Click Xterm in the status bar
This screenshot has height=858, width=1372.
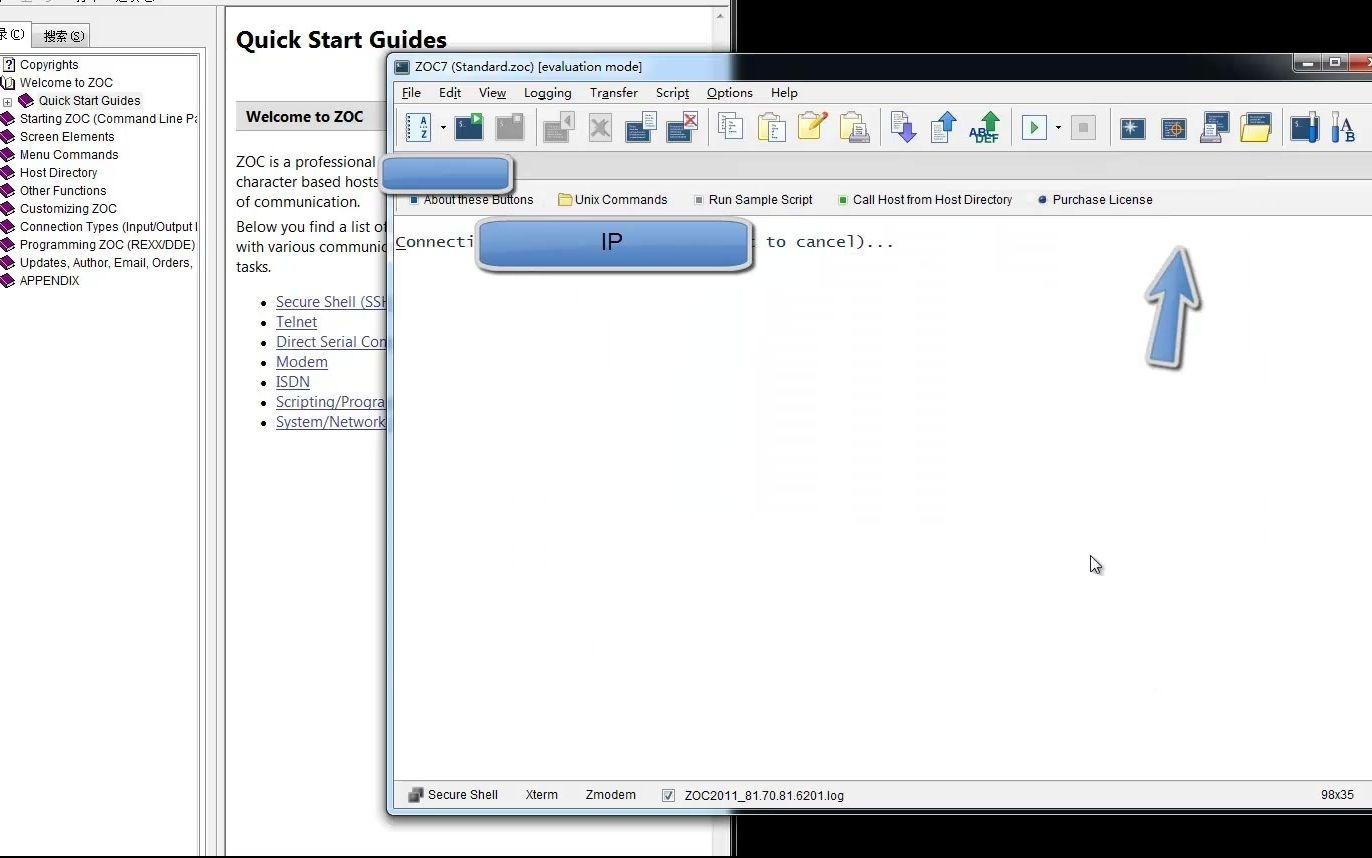click(x=542, y=795)
